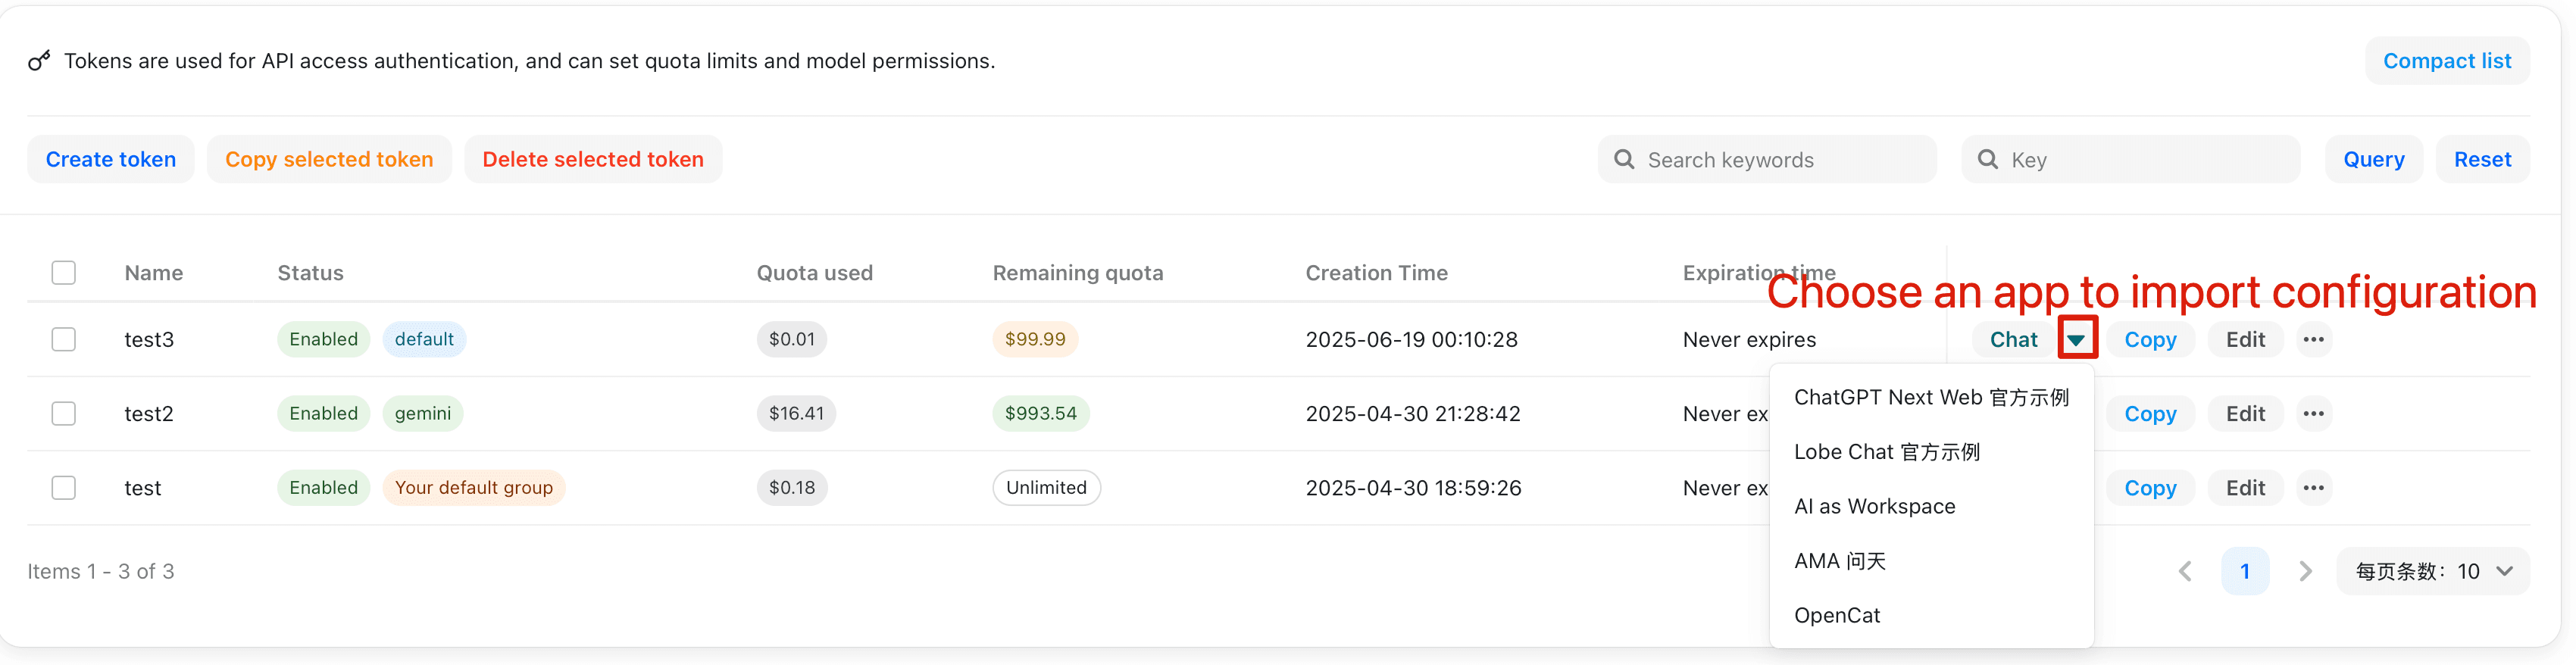
Task: Focus the Key search input
Action: coord(2130,160)
